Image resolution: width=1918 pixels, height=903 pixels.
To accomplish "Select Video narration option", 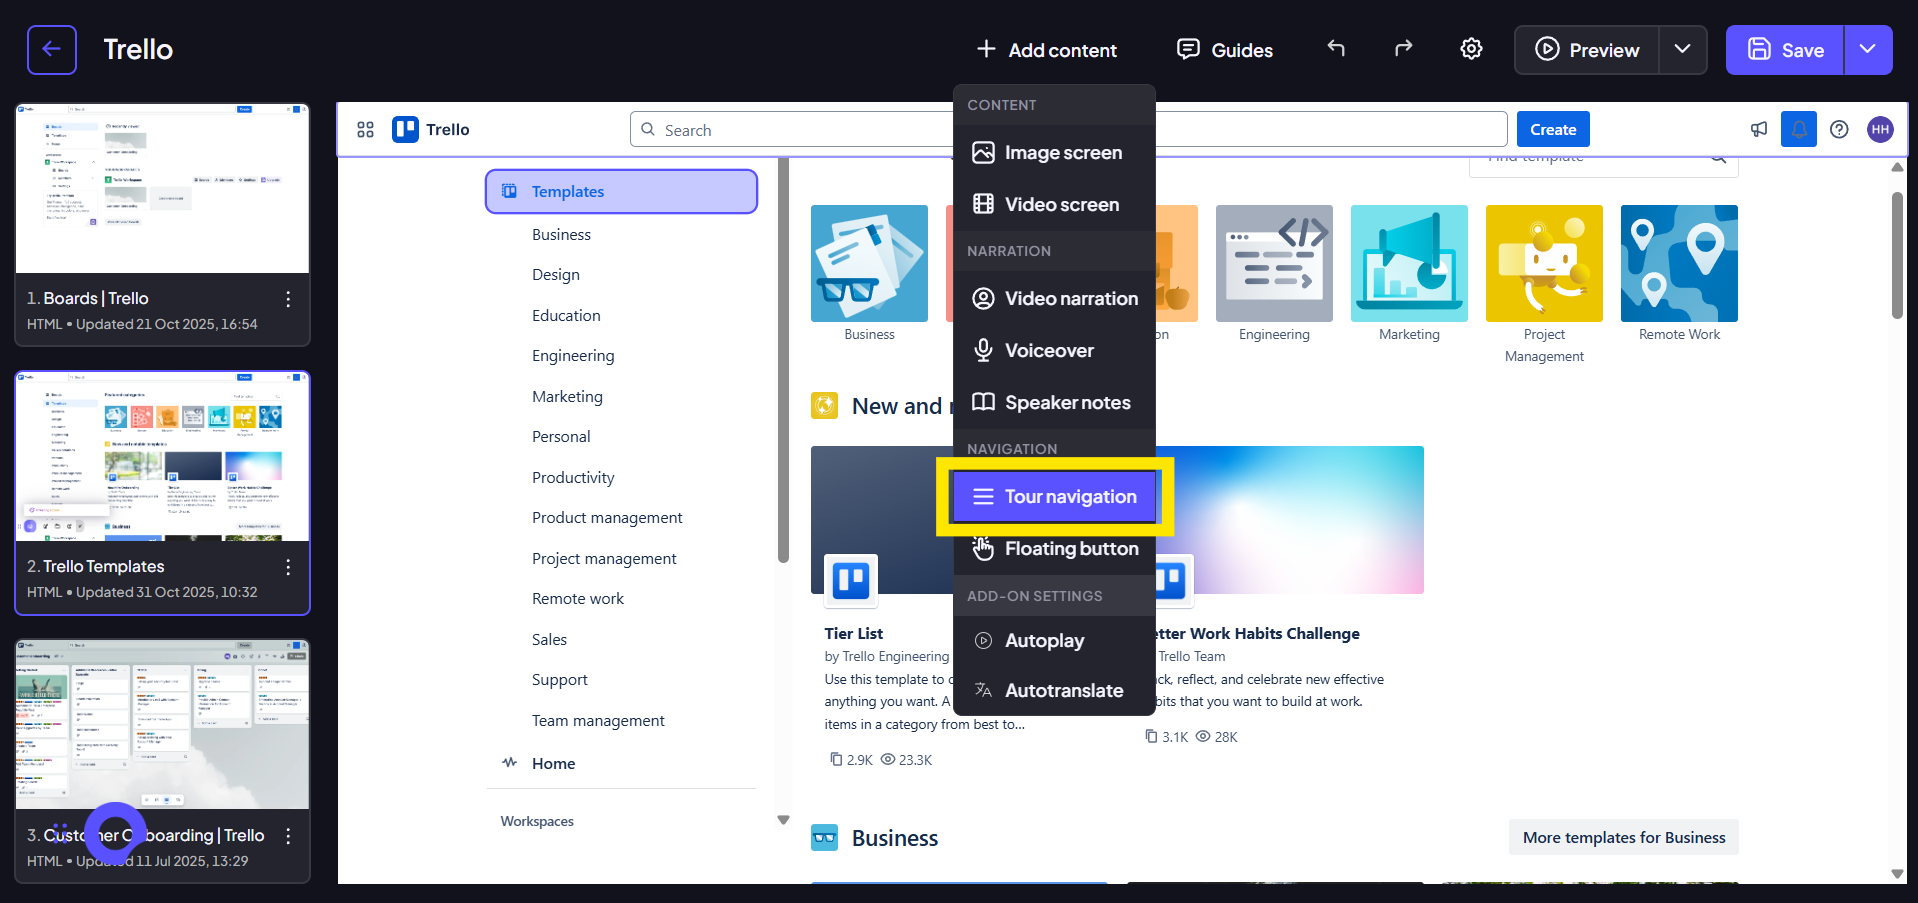I will (x=1054, y=299).
